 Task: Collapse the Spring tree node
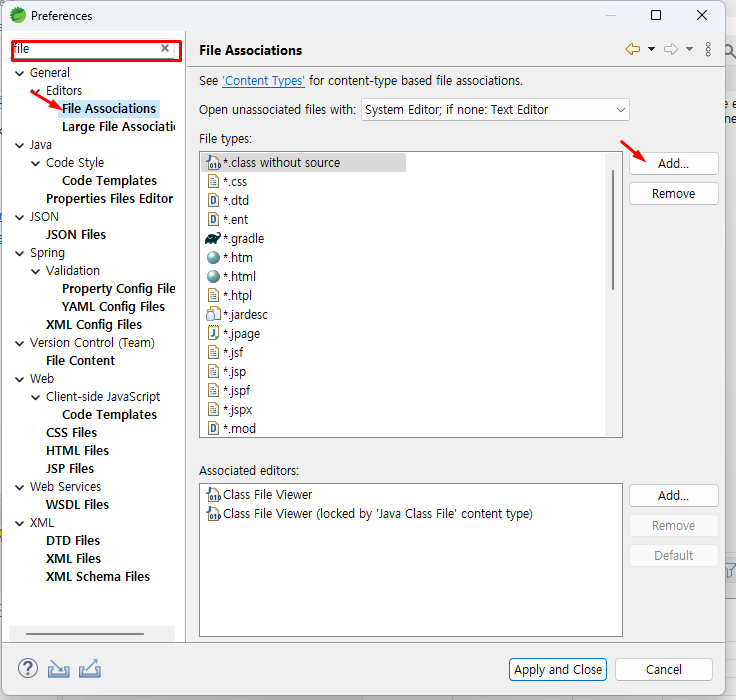click(20, 254)
